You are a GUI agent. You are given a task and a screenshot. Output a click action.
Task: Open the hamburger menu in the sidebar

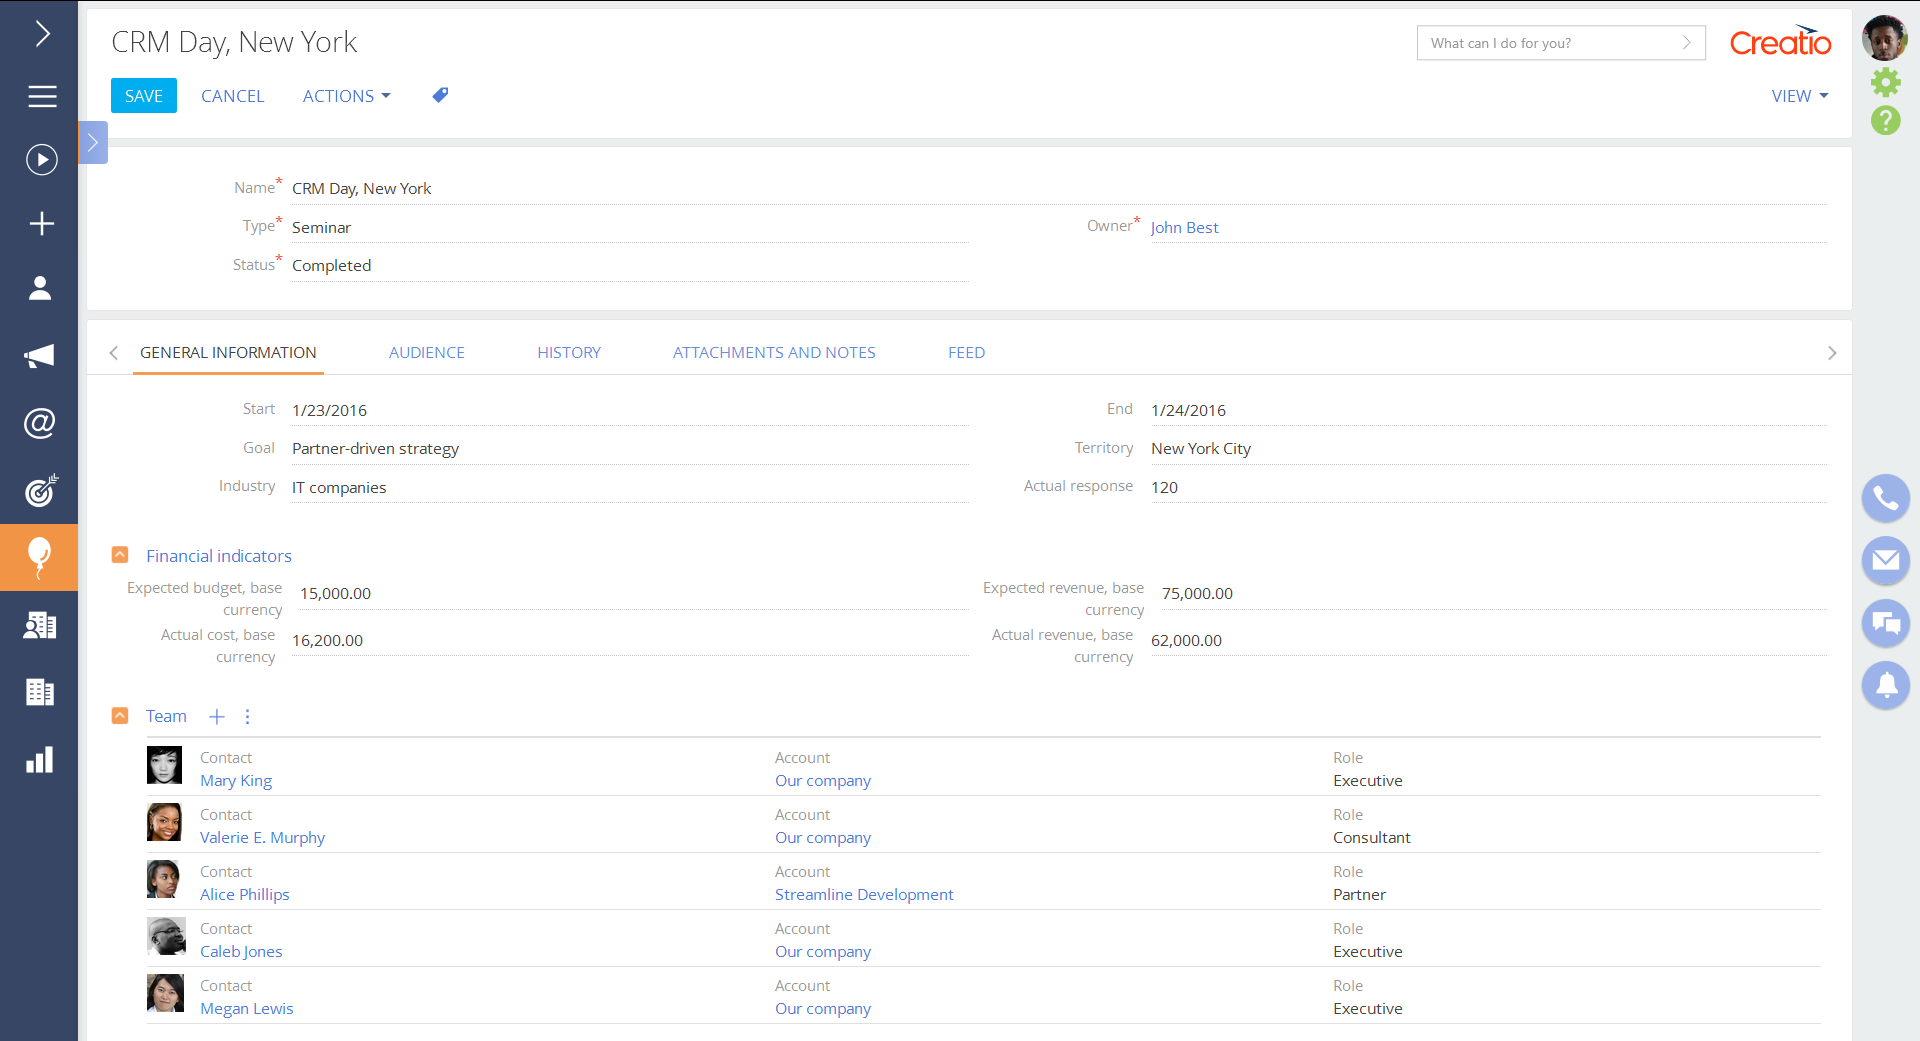tap(41, 96)
